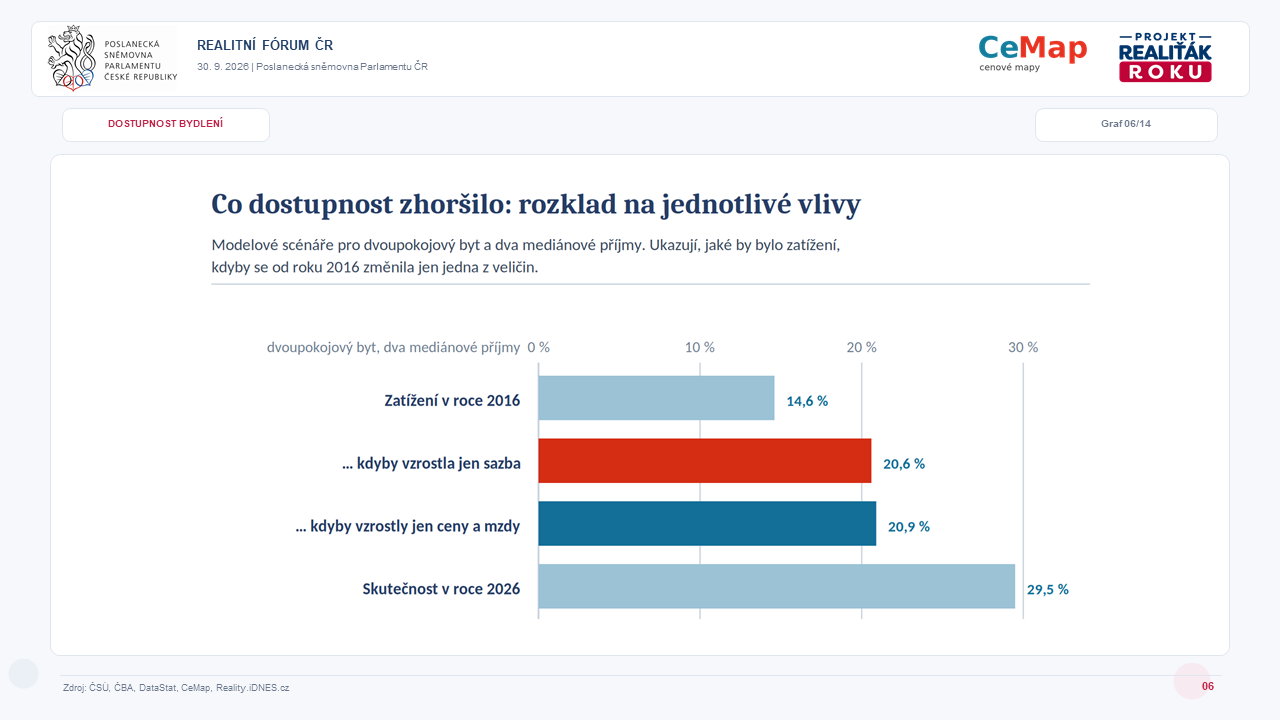Select the DOSTUPNOST BYDLENÍ section tag
The height and width of the screenshot is (720, 1280).
(166, 125)
